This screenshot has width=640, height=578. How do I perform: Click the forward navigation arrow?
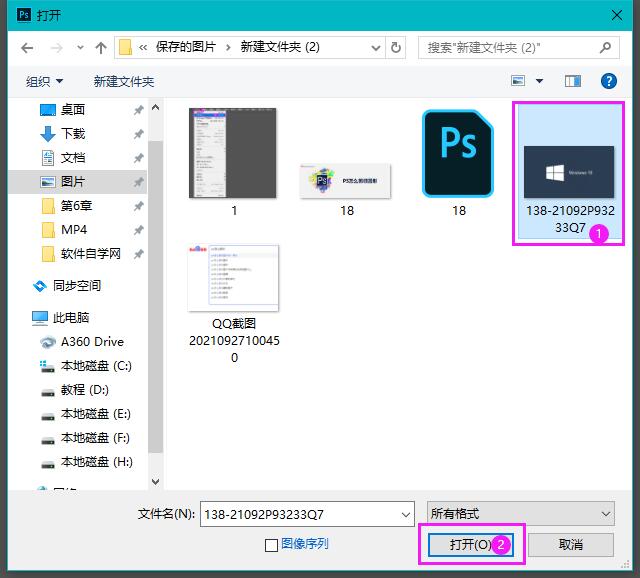(56, 48)
